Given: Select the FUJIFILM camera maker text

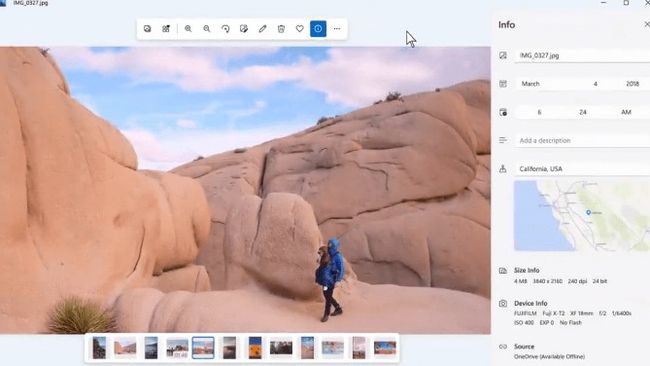Looking at the screenshot, I should pos(525,314).
